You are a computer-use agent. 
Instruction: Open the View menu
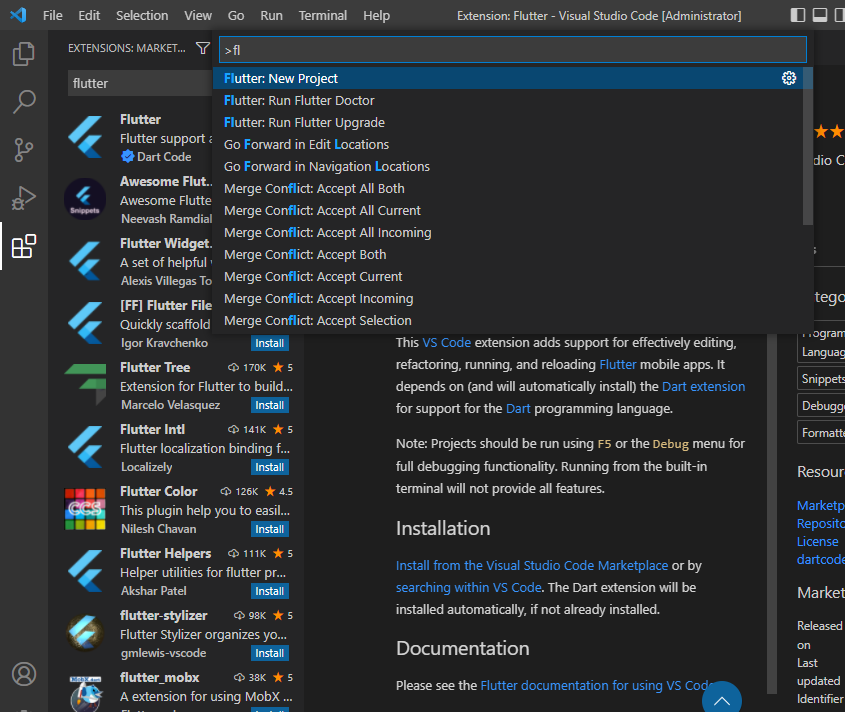(198, 16)
